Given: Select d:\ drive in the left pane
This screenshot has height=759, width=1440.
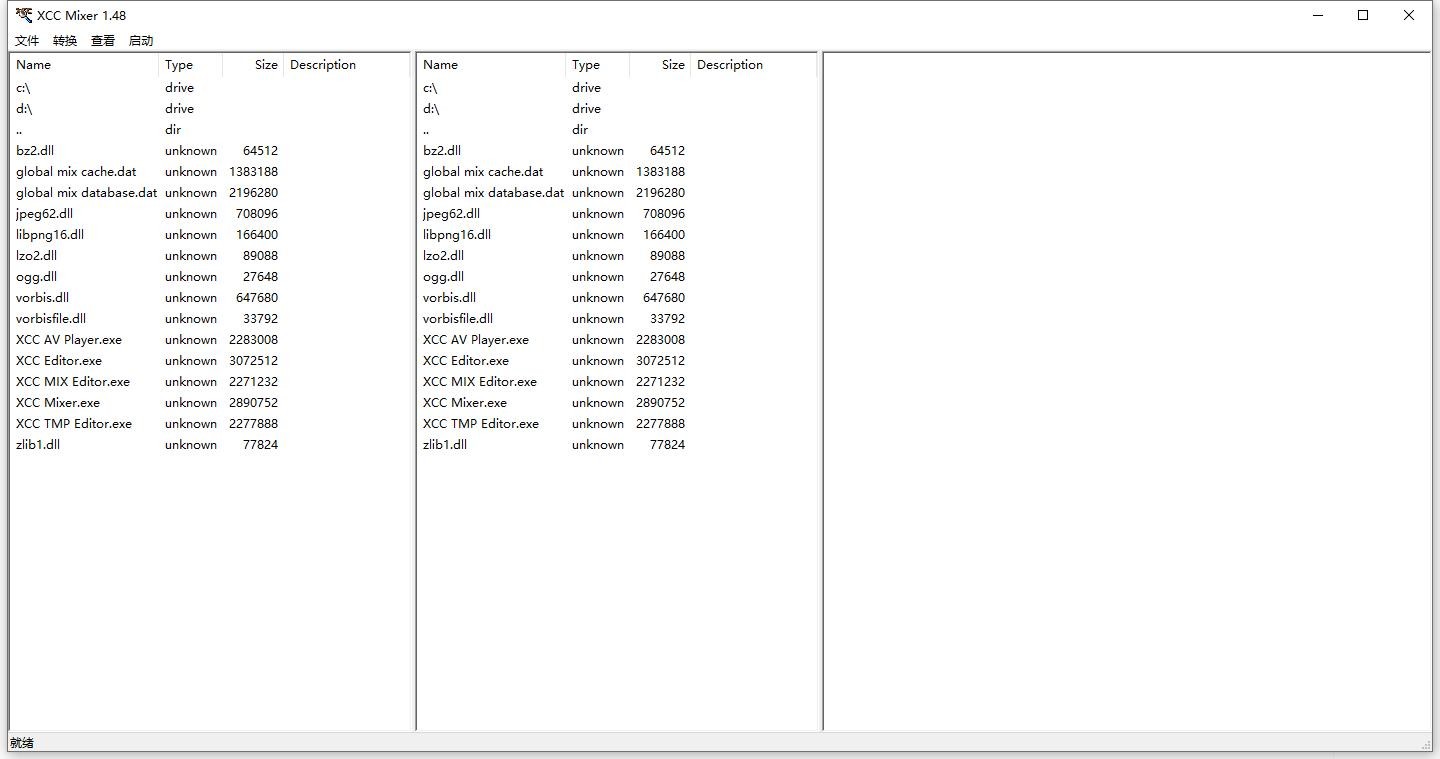Looking at the screenshot, I should [24, 109].
